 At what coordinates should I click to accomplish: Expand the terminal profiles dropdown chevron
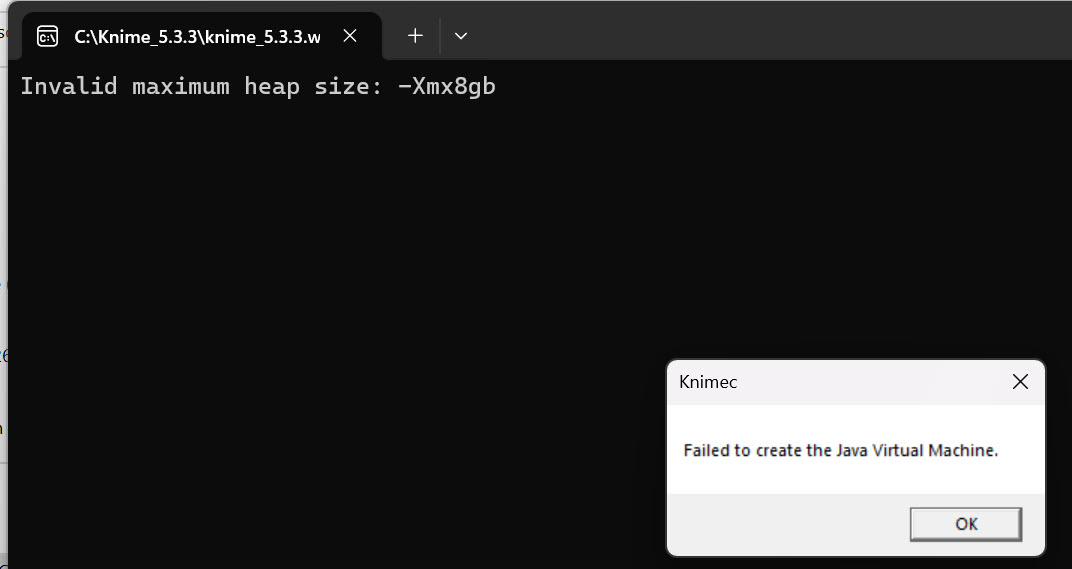point(461,36)
